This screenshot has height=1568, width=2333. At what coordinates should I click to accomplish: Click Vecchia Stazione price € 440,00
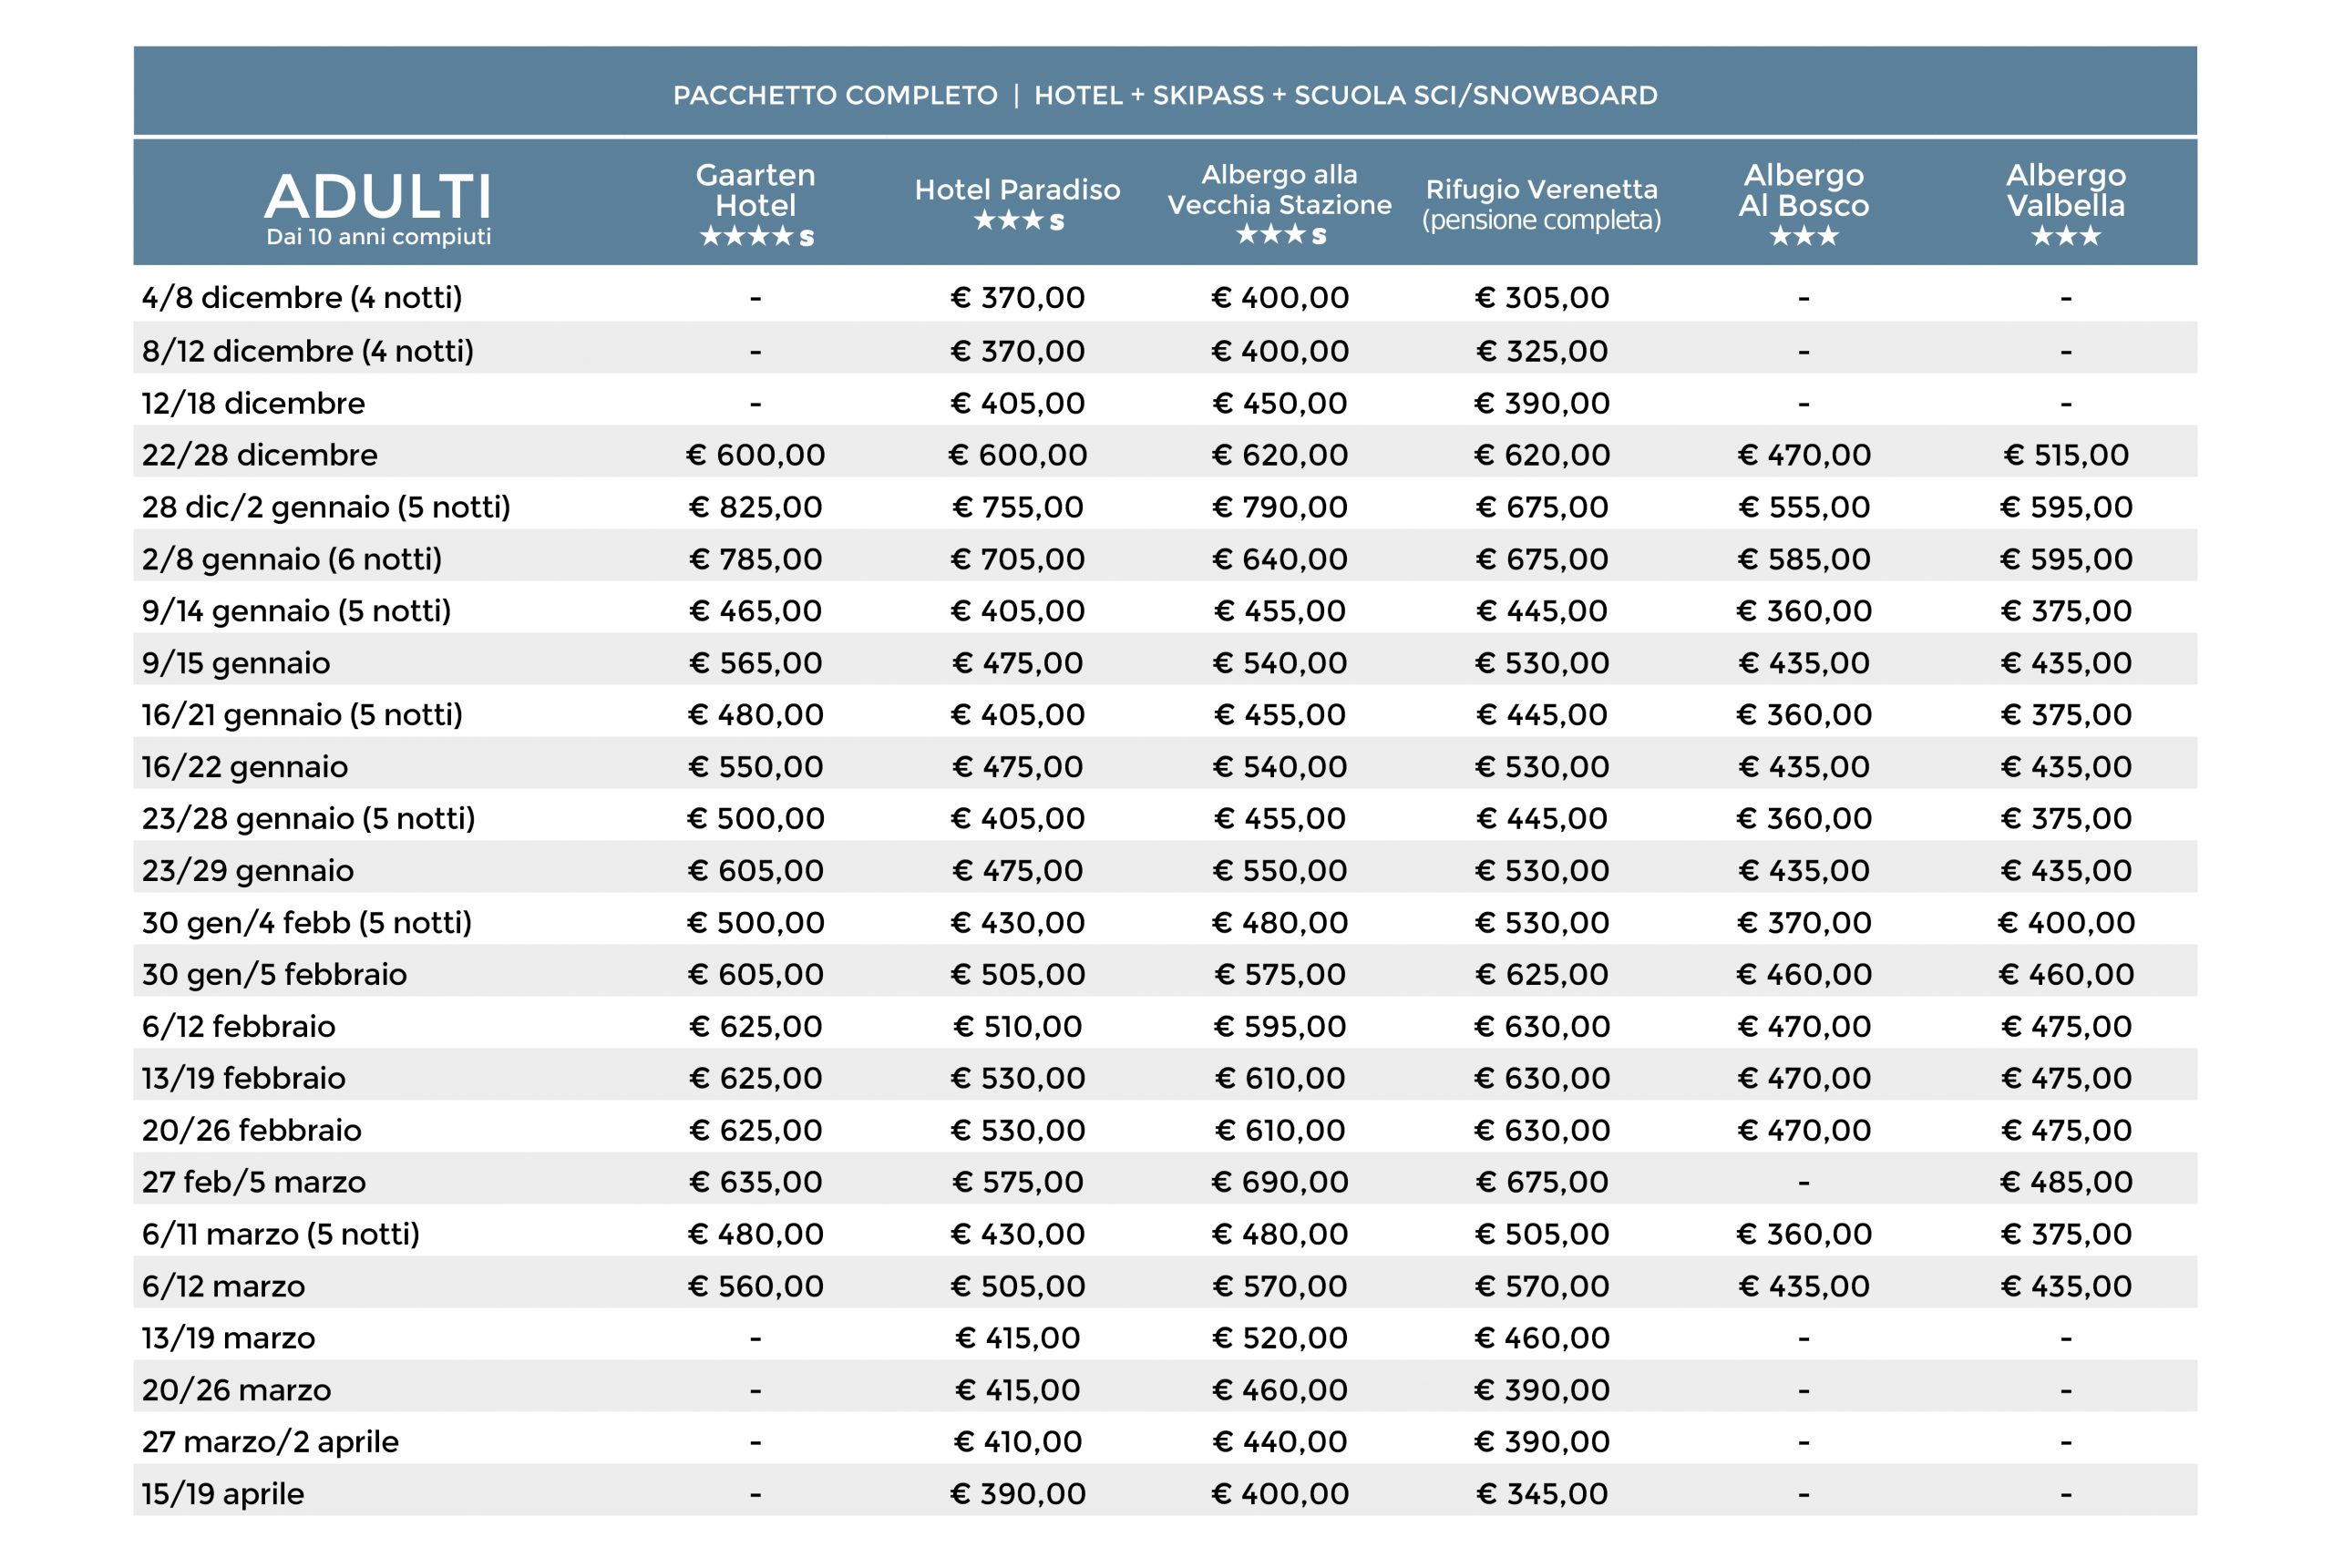pyautogui.click(x=1280, y=1443)
